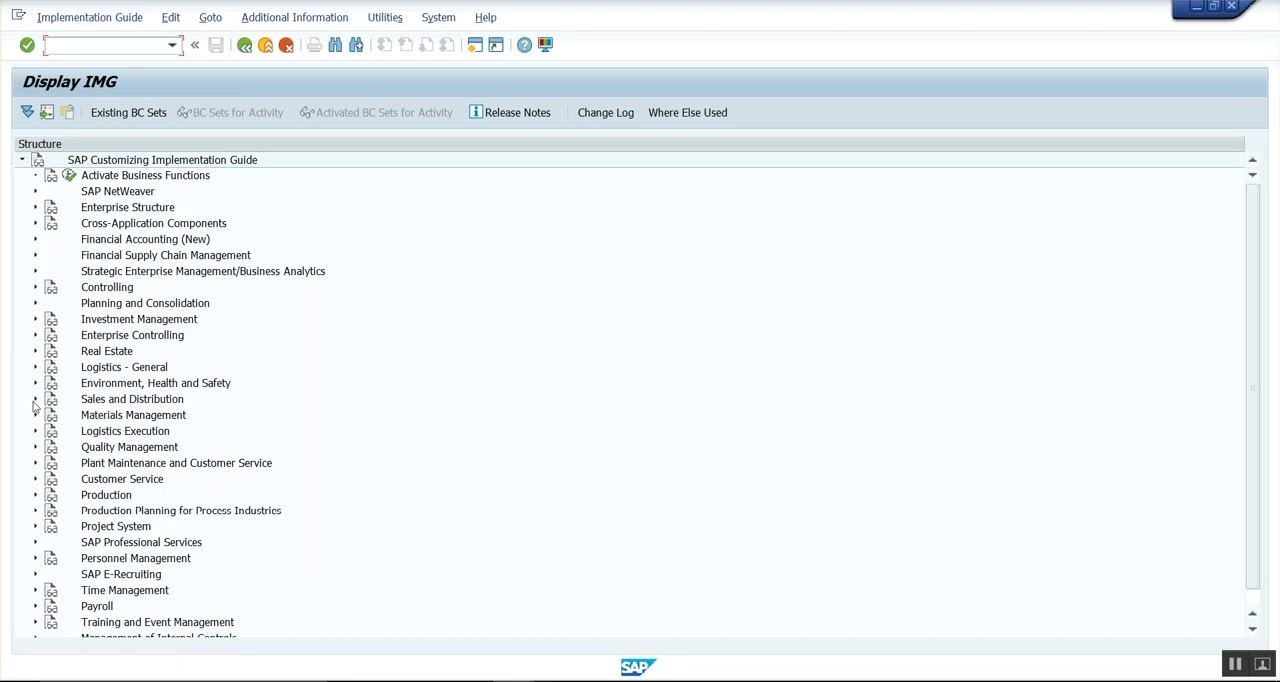Collapse the SAP Customizing Implementation Guide root node
The image size is (1280, 682).
tap(22, 159)
